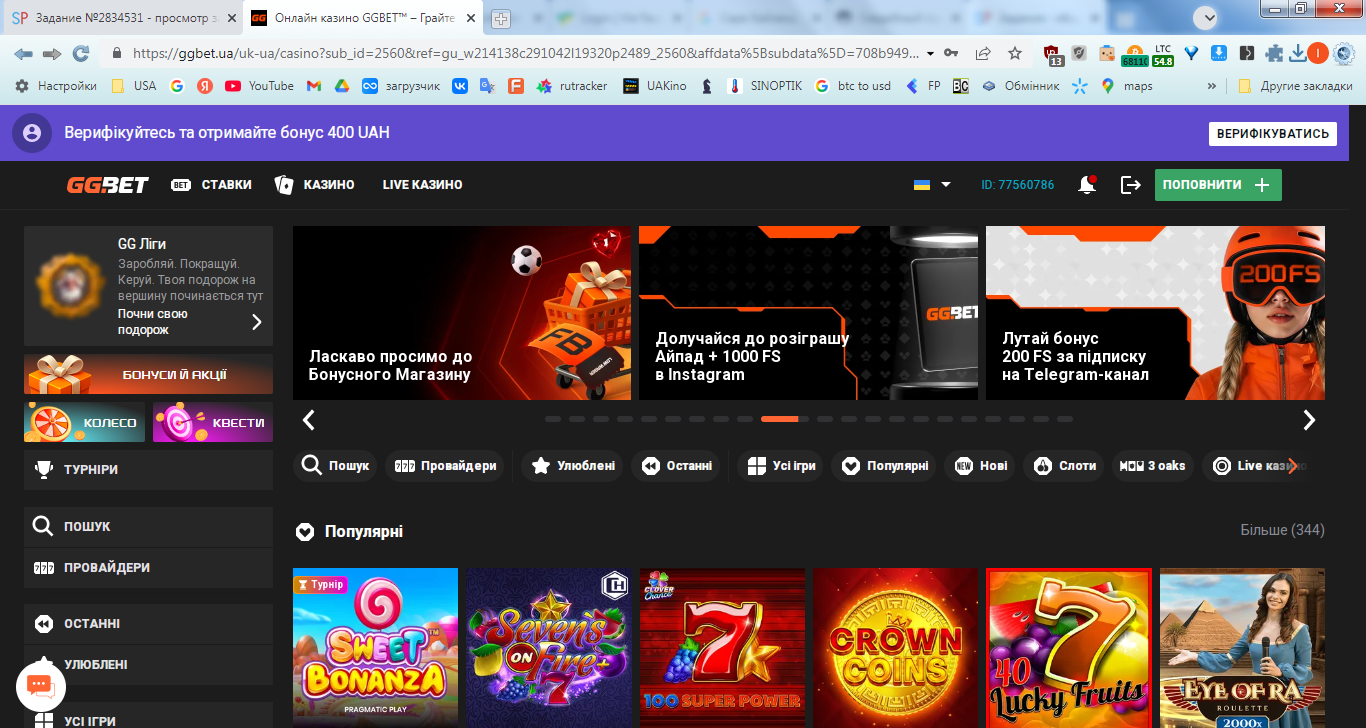Go forward with the browser arrow
Screen dimensions: 1366x728
[52, 54]
